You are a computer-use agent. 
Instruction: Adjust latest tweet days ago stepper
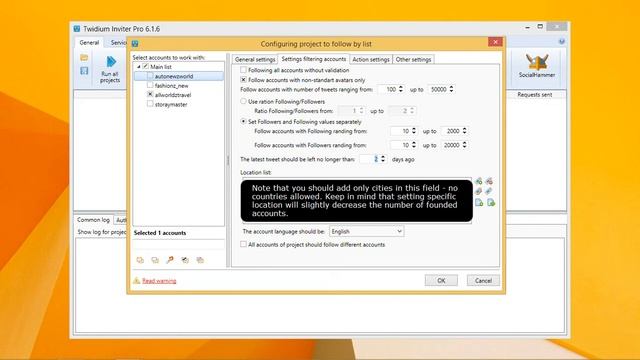tap(383, 159)
